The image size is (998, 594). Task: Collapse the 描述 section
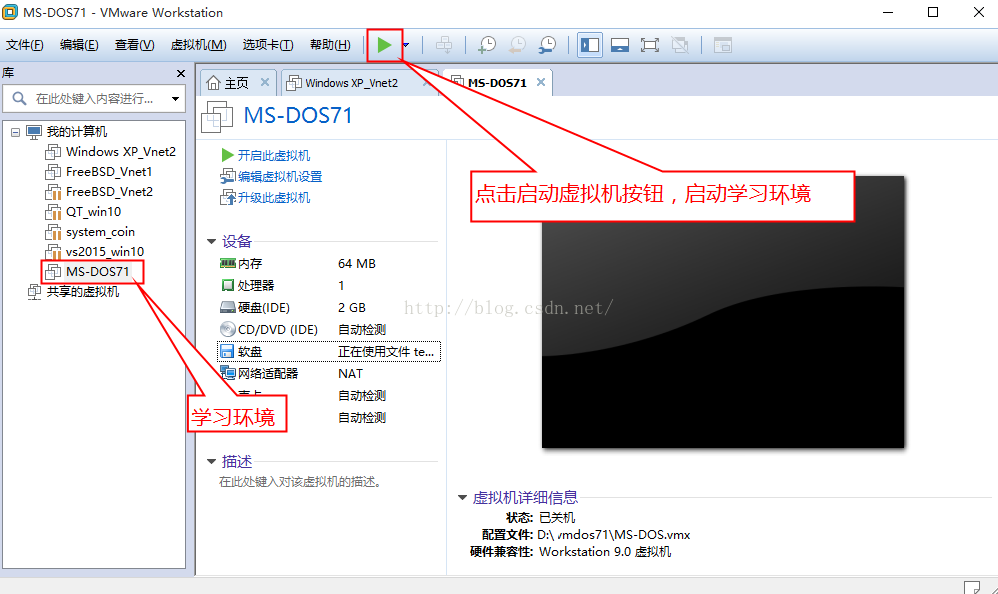coord(211,462)
